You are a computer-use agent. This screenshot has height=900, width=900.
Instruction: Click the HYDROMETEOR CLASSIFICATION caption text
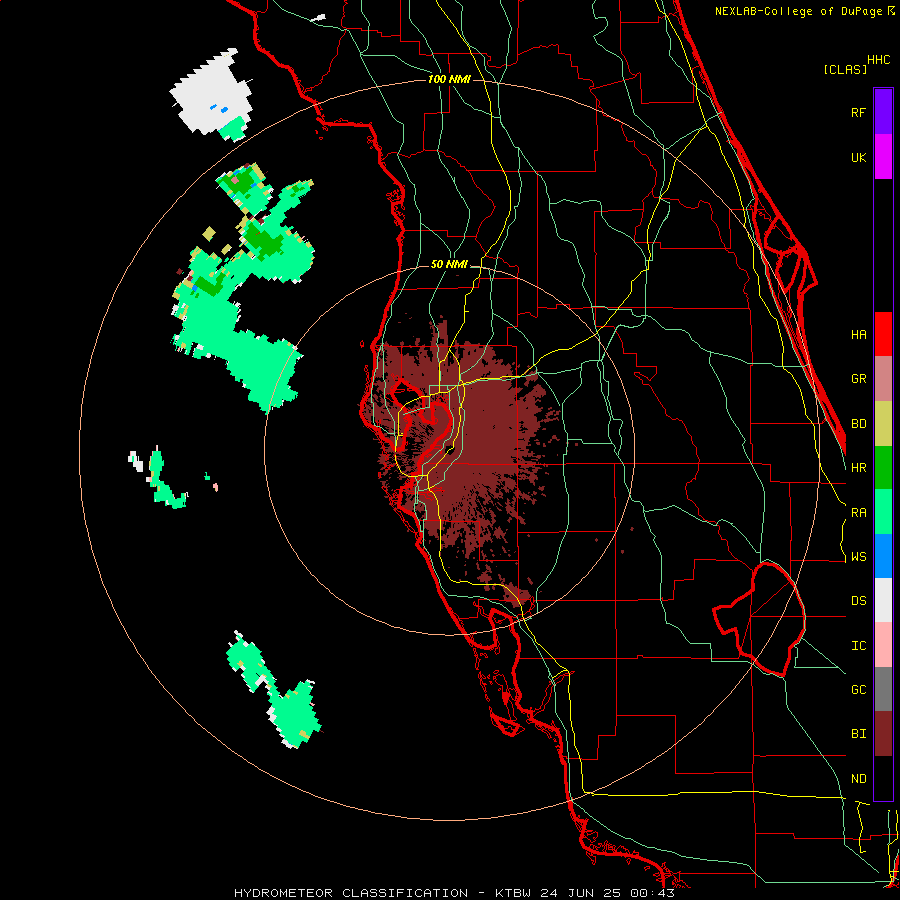point(351,893)
